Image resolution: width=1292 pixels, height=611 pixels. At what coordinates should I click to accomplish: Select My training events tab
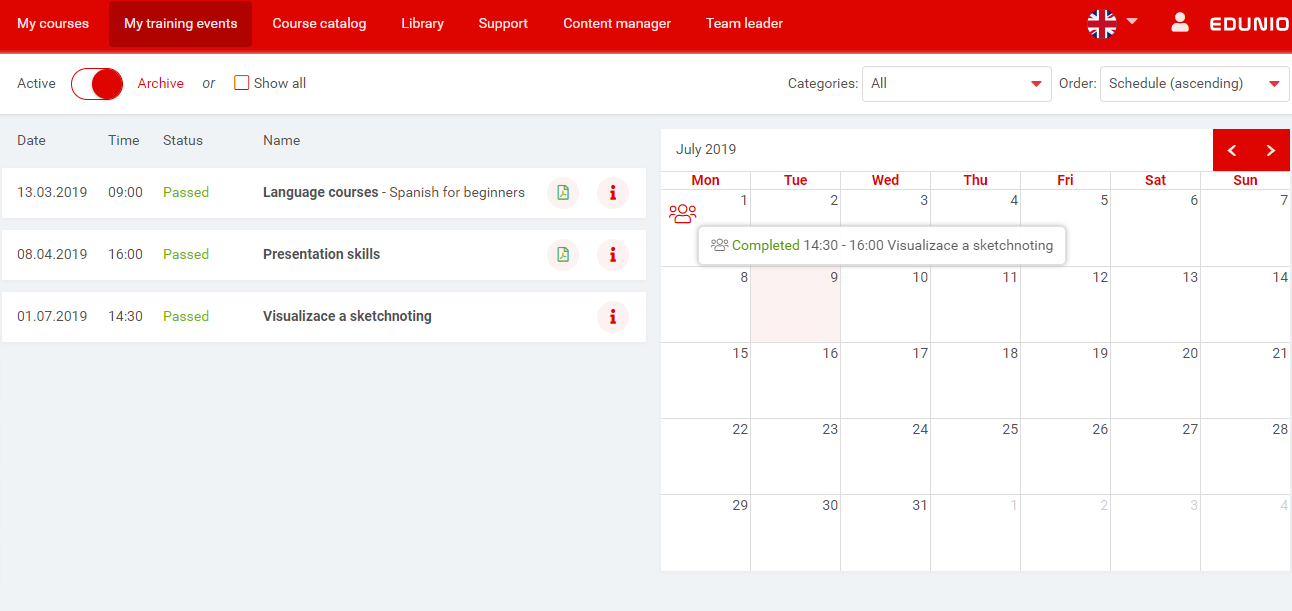click(181, 23)
